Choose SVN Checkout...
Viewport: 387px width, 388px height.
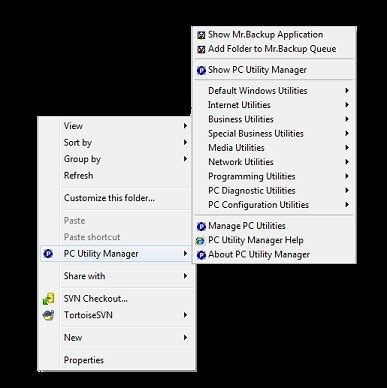click(116, 299)
